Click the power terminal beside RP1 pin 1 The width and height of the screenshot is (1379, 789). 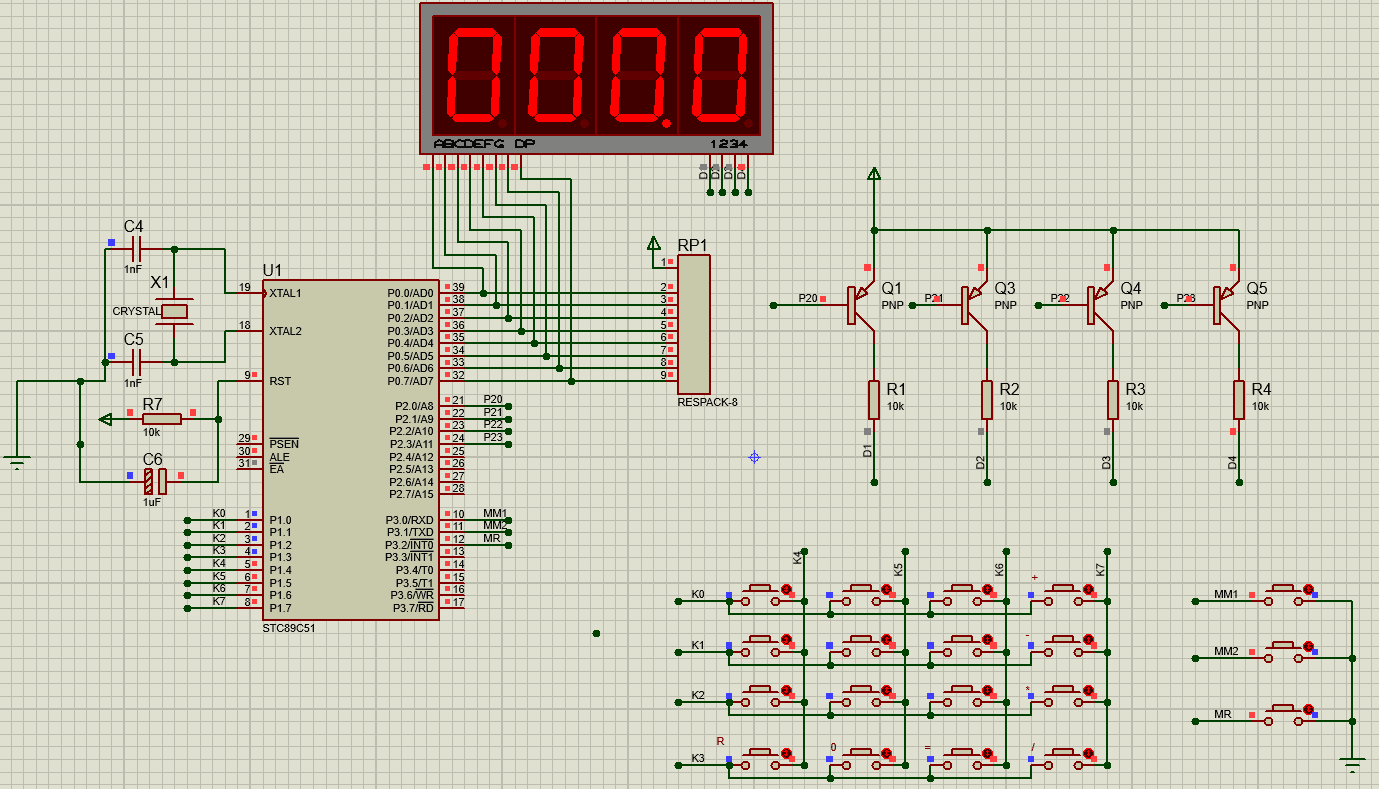[654, 243]
